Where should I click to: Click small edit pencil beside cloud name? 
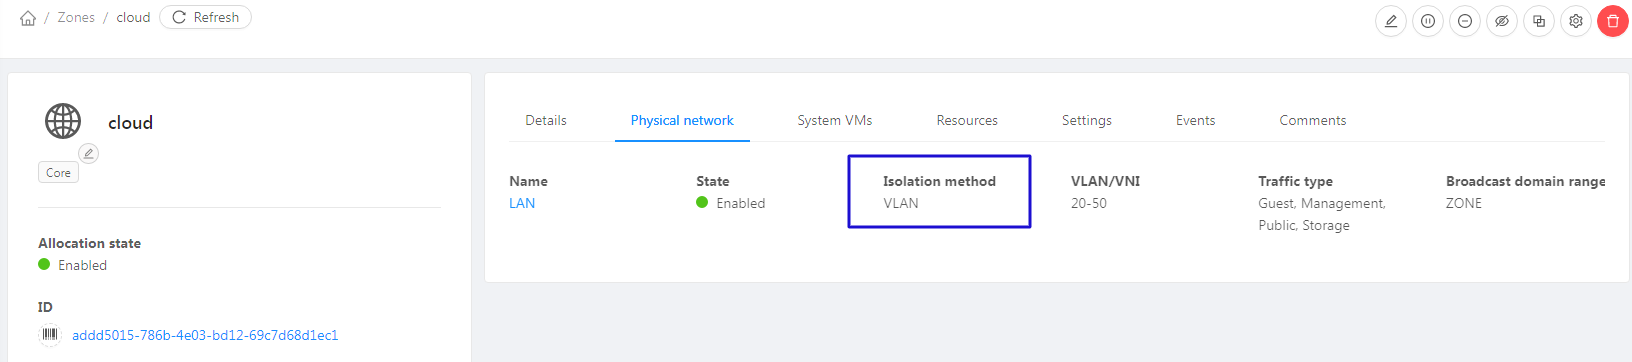coord(89,153)
